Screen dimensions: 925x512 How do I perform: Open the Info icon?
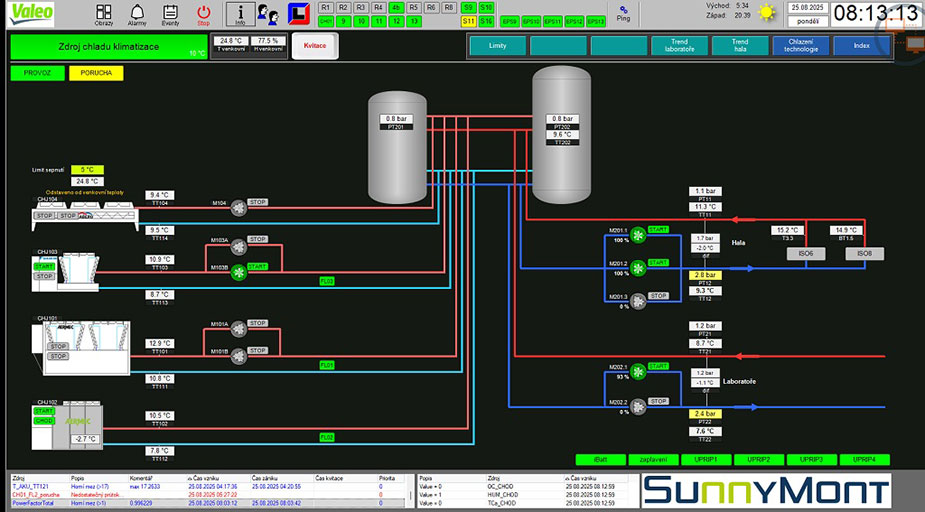240,14
